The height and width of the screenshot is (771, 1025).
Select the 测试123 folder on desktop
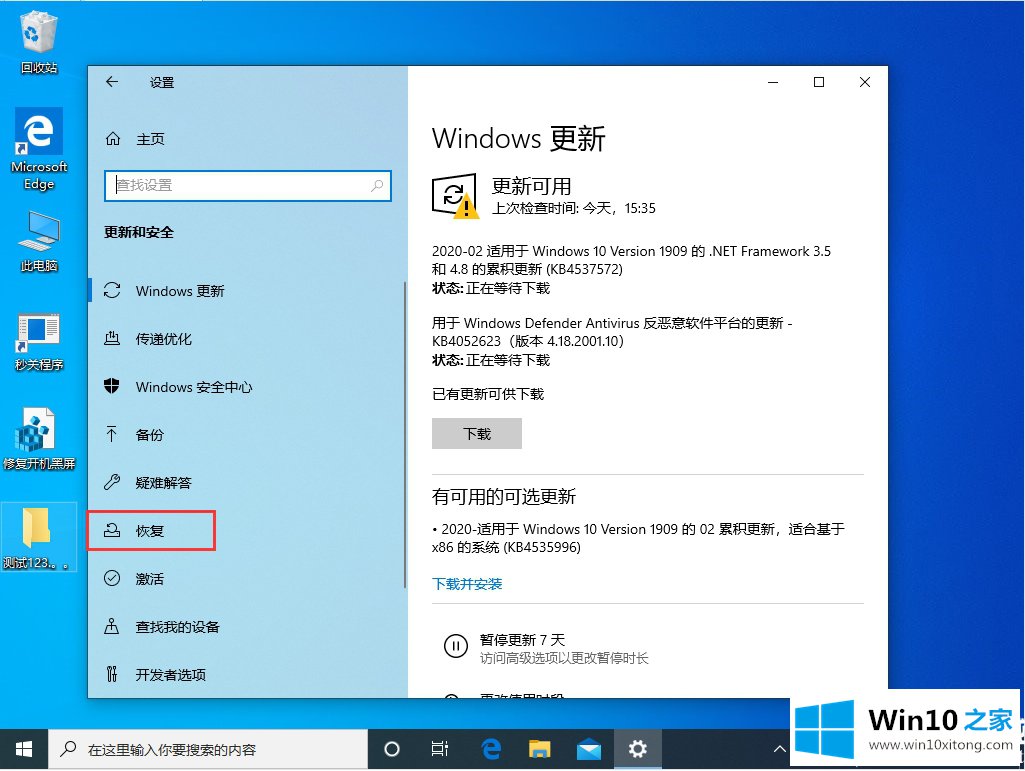[x=37, y=538]
